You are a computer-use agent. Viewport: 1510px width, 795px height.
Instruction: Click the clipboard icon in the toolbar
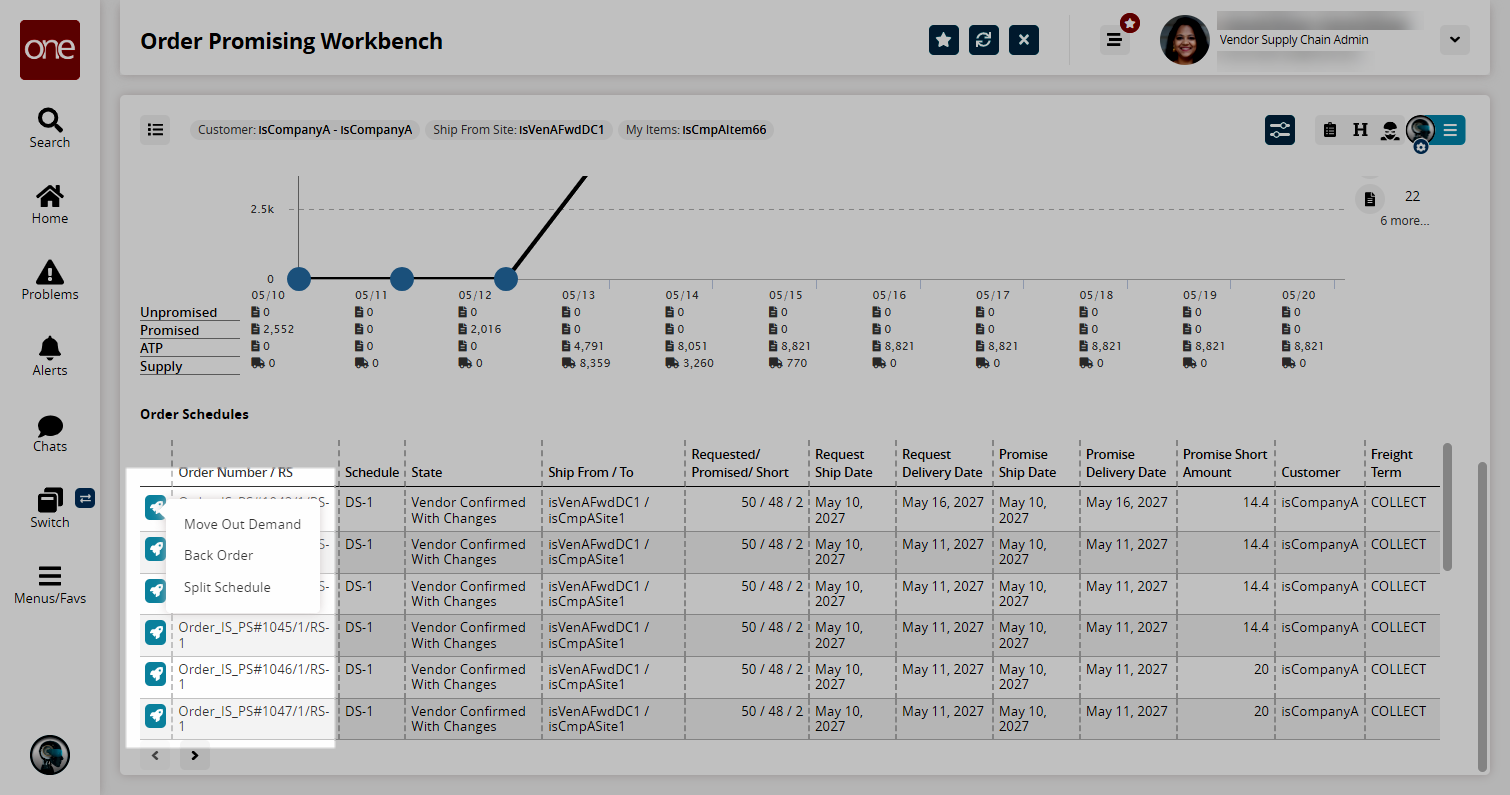pyautogui.click(x=1330, y=130)
